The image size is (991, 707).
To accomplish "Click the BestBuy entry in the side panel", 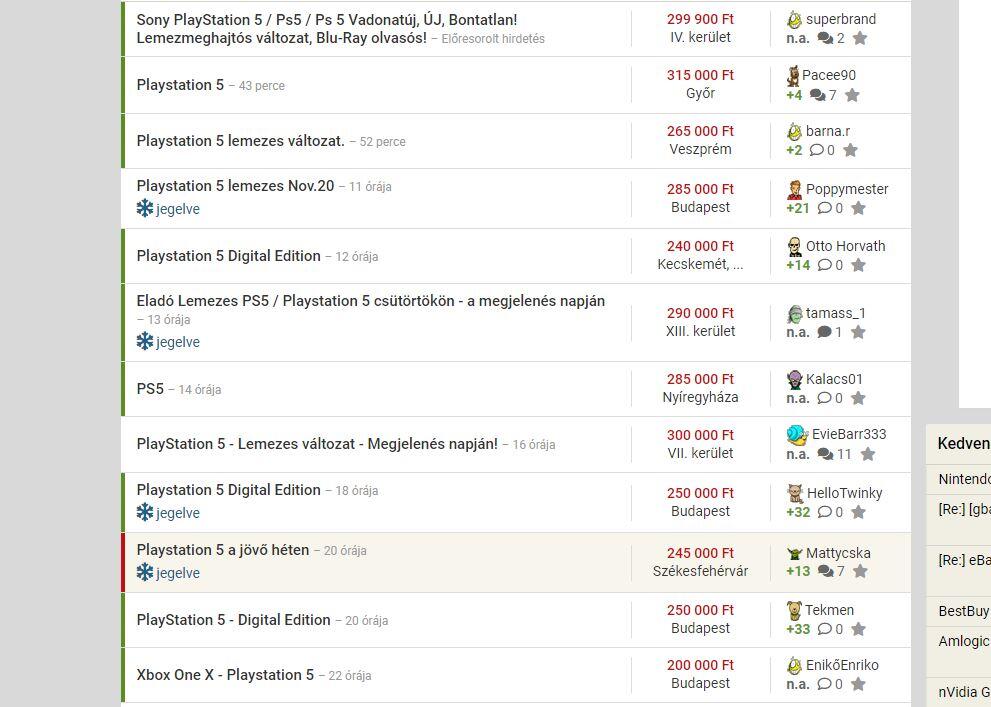I will point(963,611).
